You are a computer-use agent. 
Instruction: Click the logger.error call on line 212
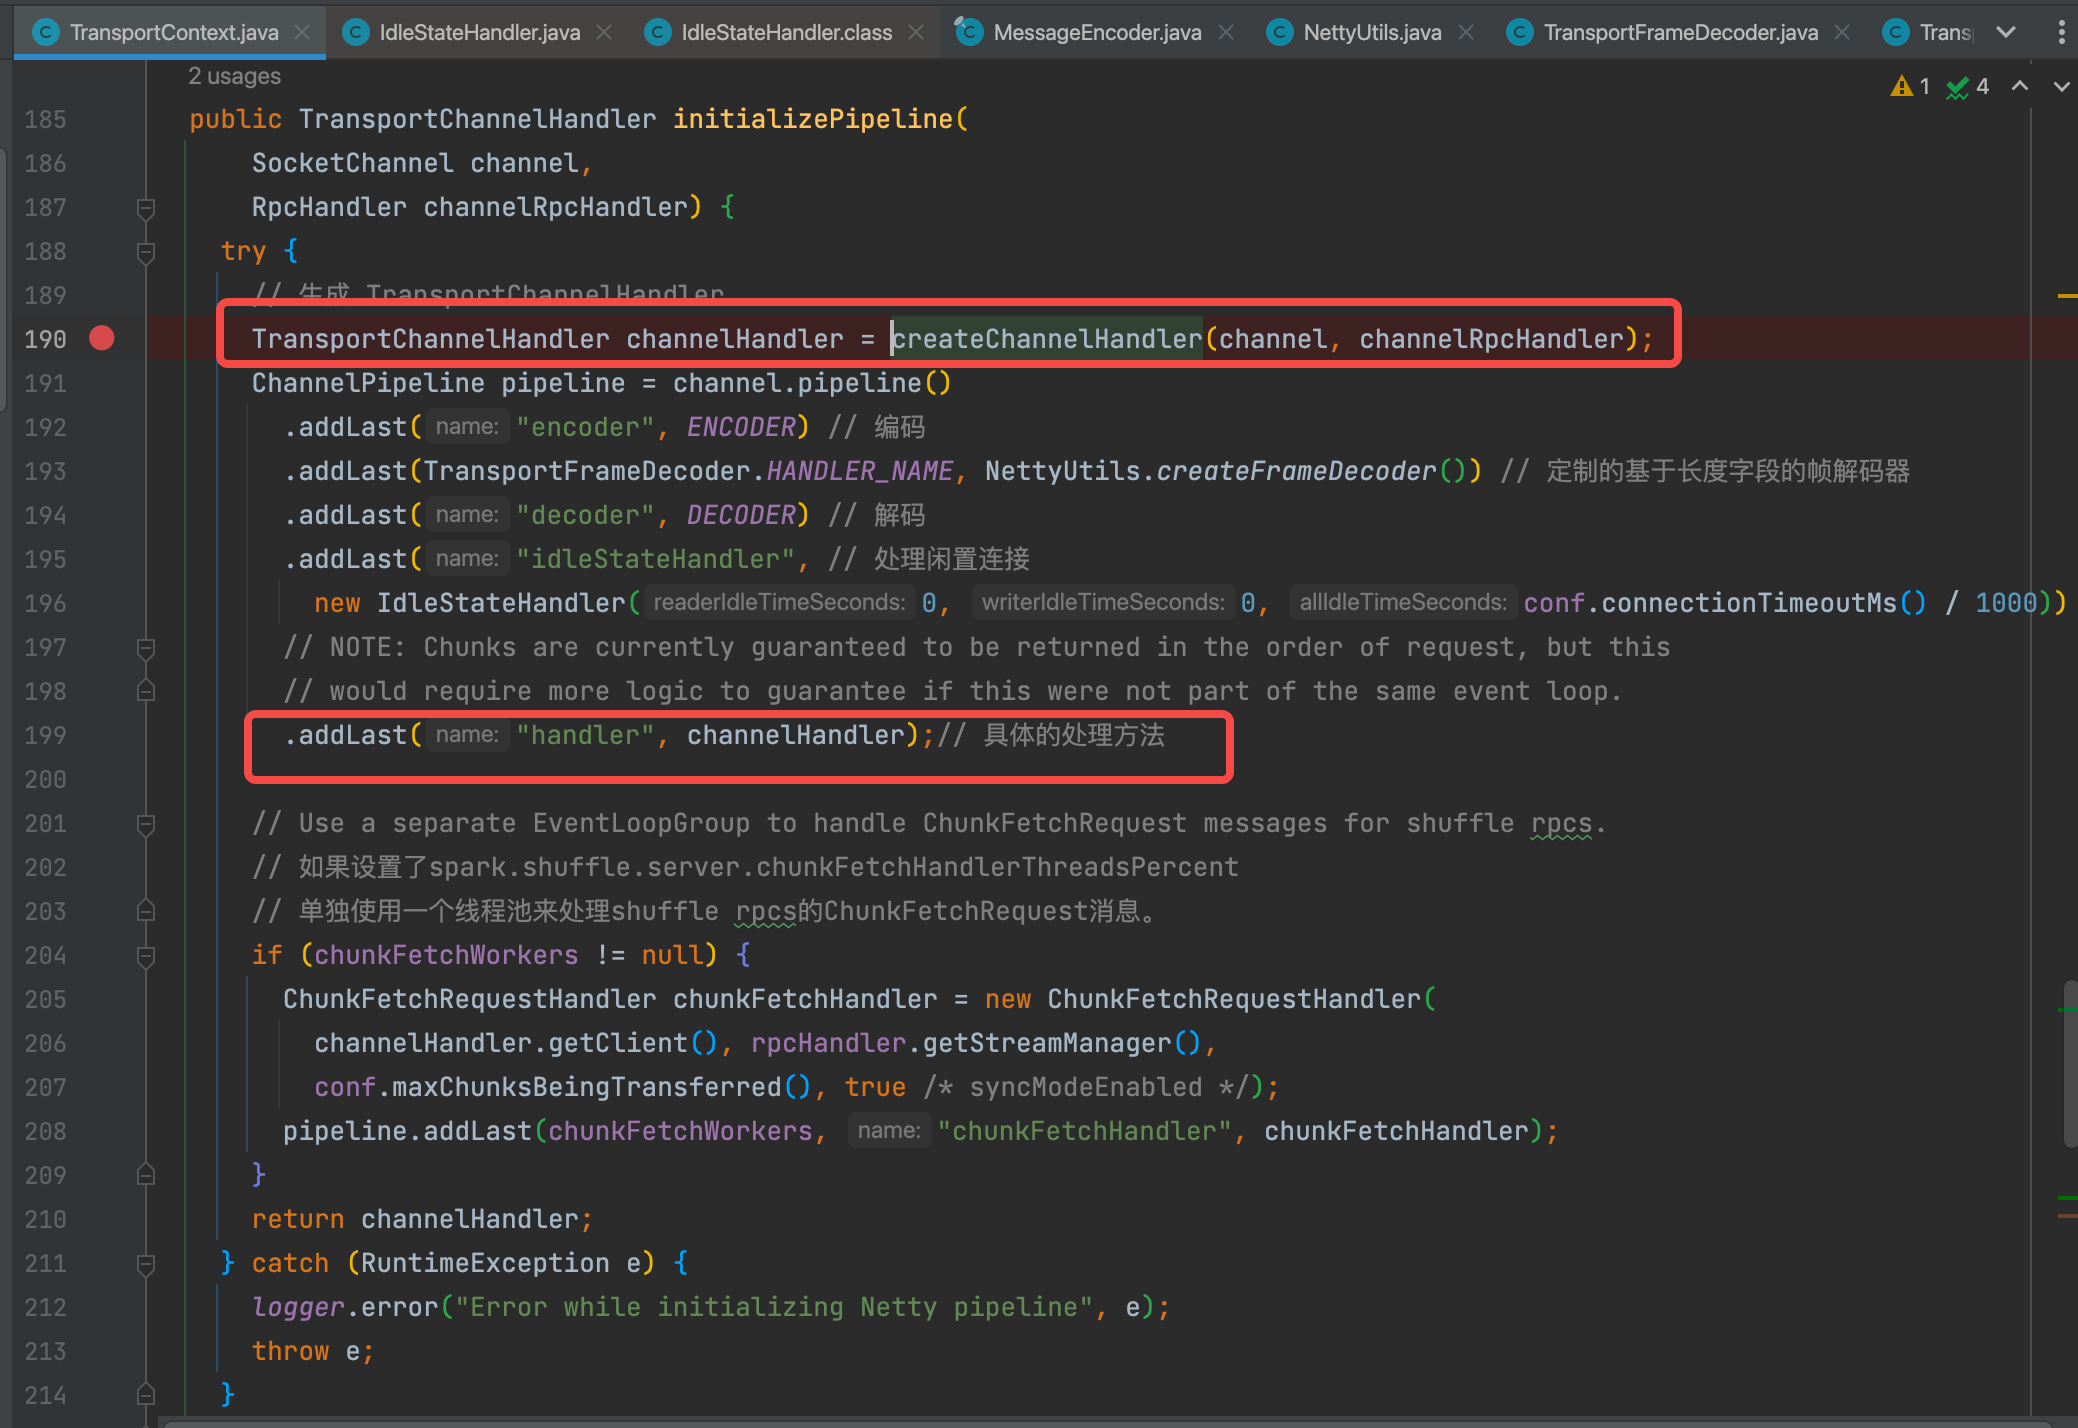coord(345,1307)
